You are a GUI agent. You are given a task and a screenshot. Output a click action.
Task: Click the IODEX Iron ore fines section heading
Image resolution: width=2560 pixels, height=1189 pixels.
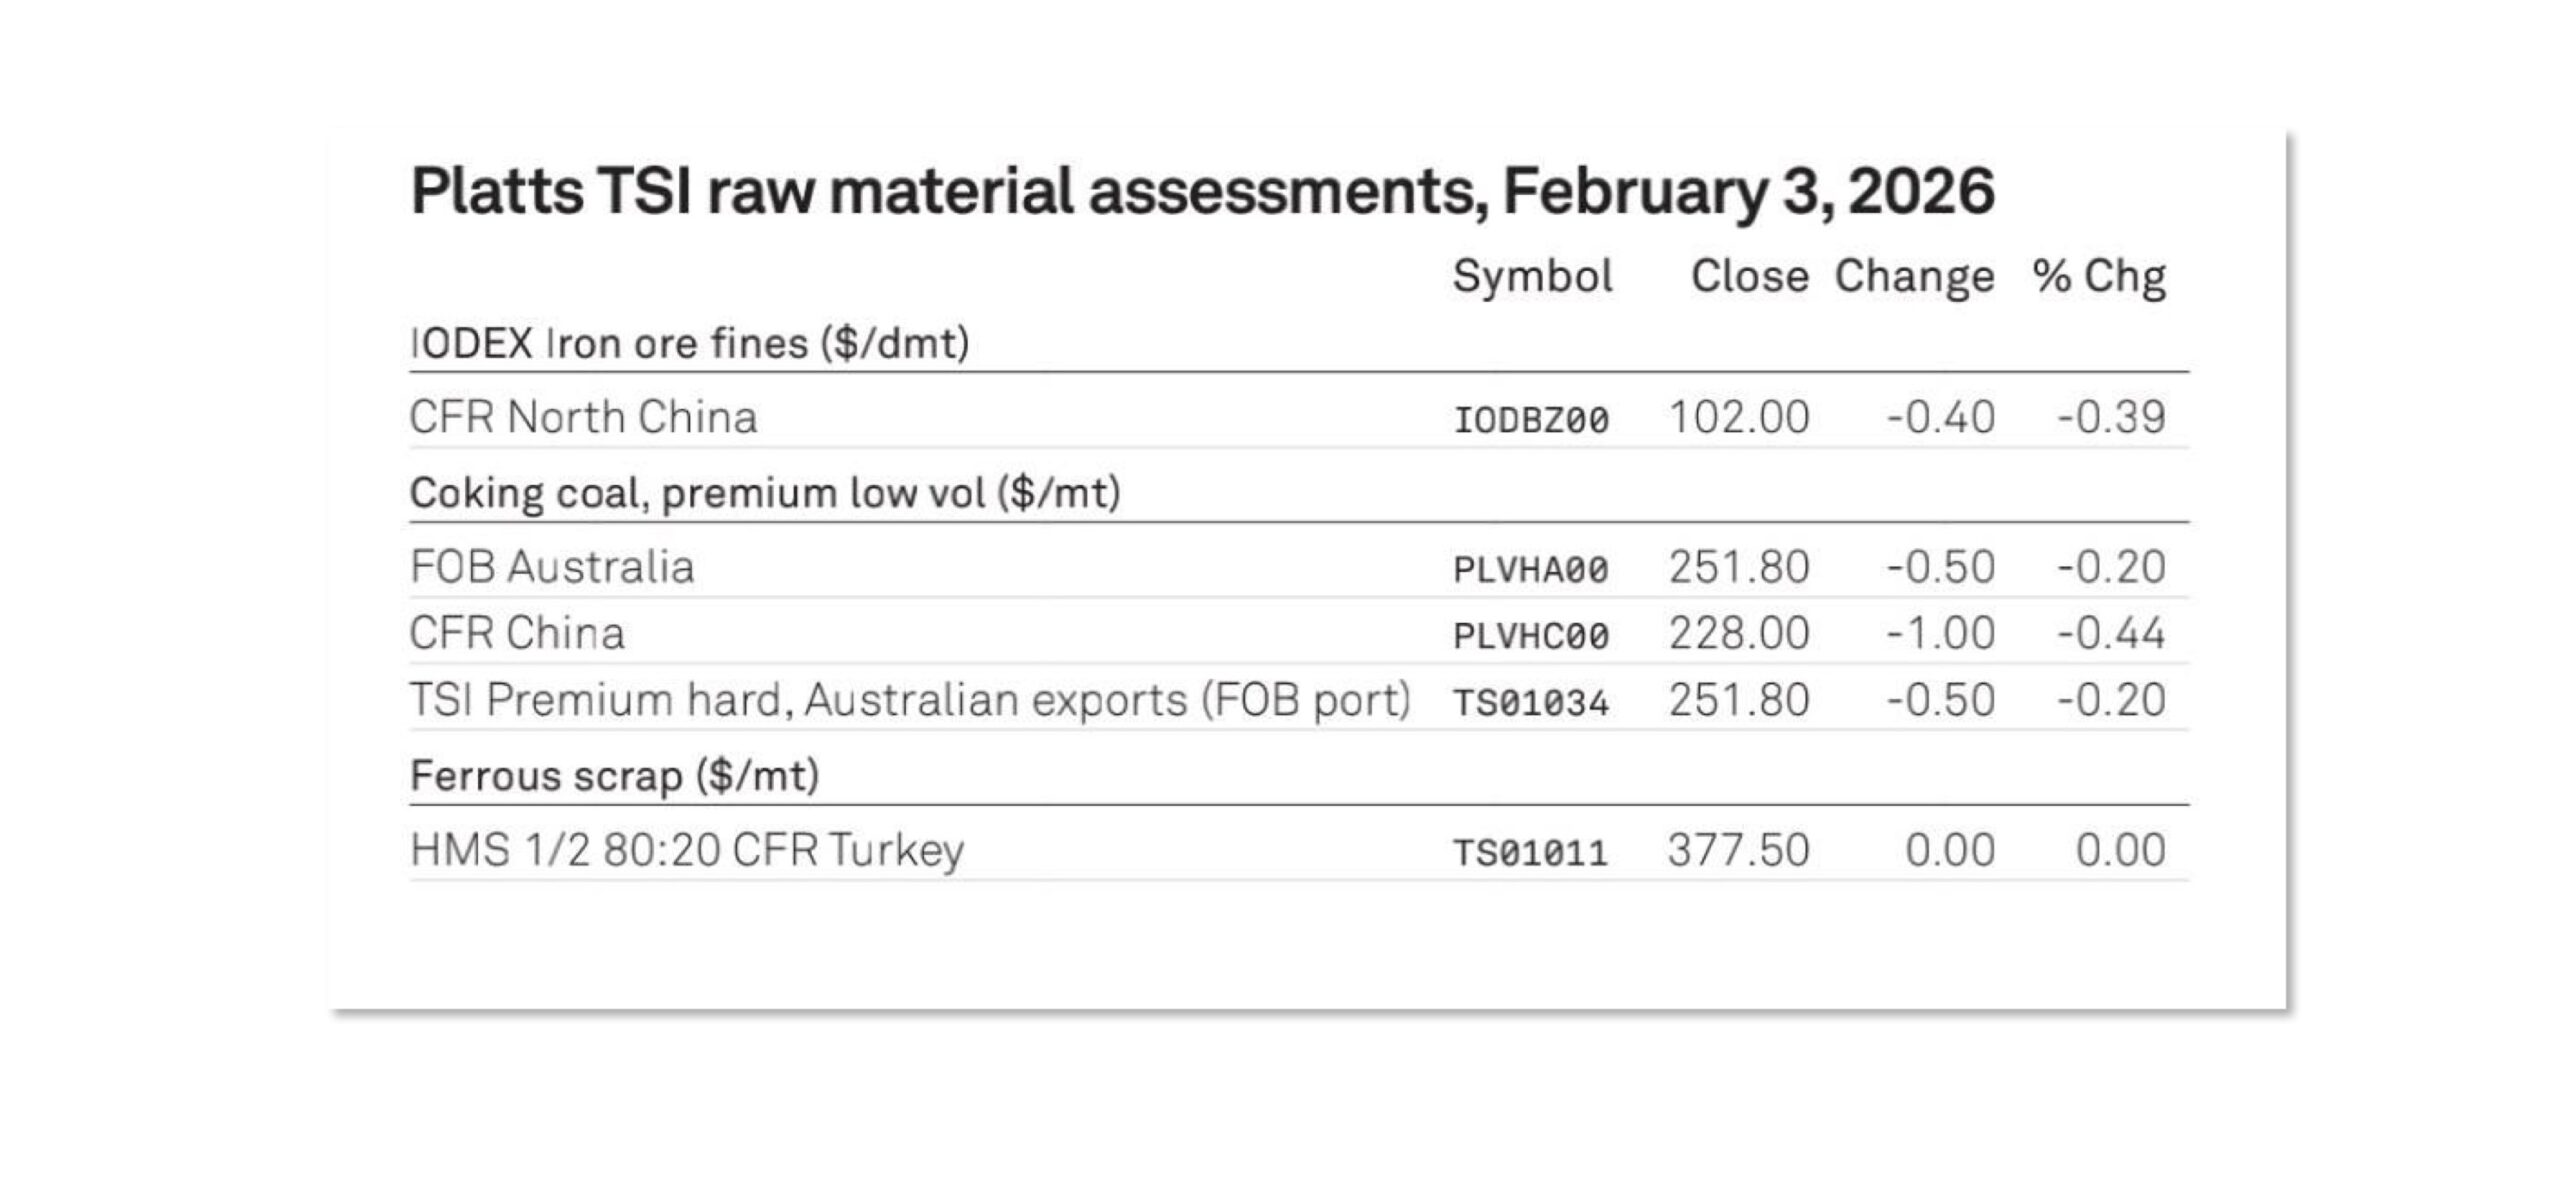pos(690,344)
